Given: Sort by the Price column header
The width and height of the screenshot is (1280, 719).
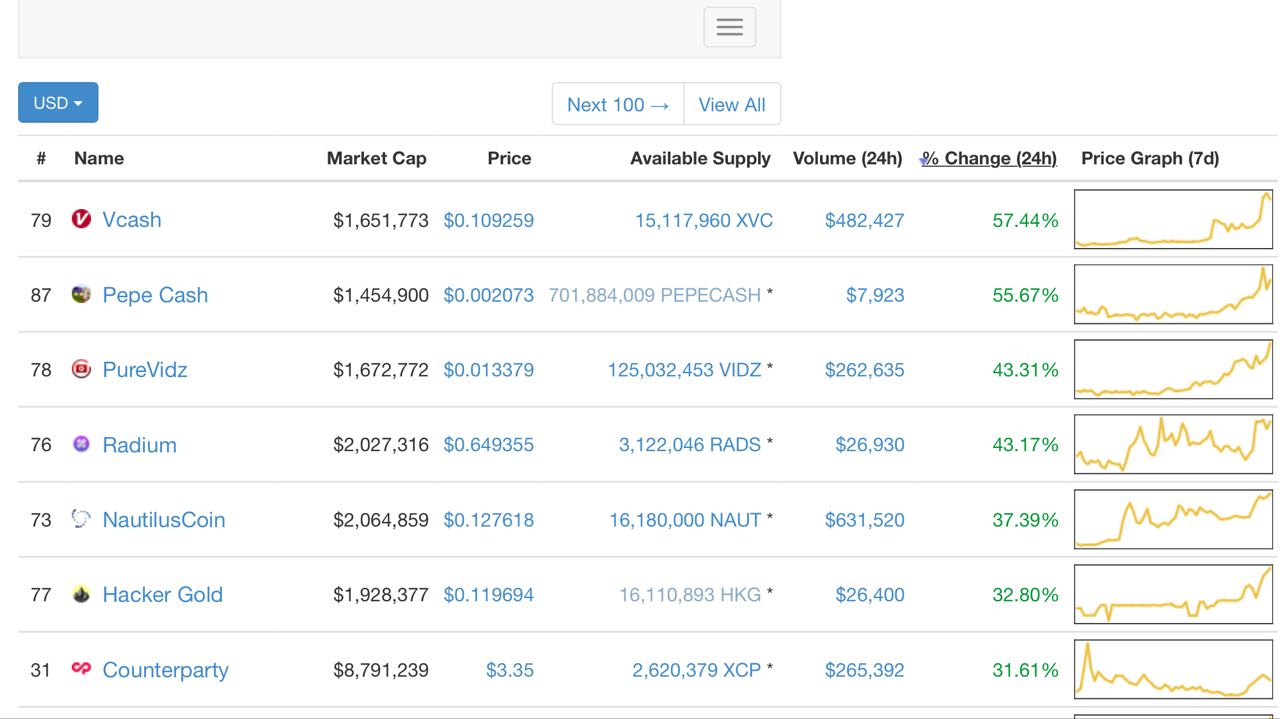Looking at the screenshot, I should click(509, 158).
